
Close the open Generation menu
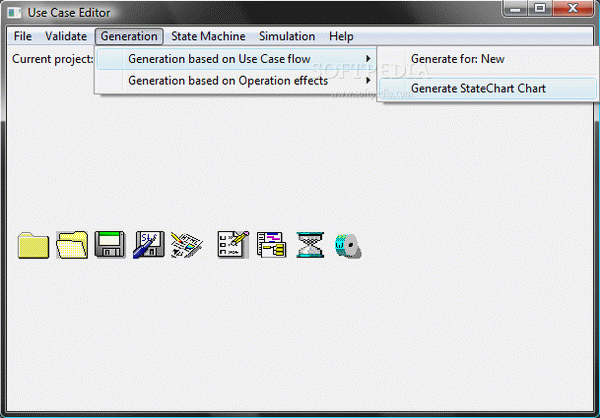130,36
